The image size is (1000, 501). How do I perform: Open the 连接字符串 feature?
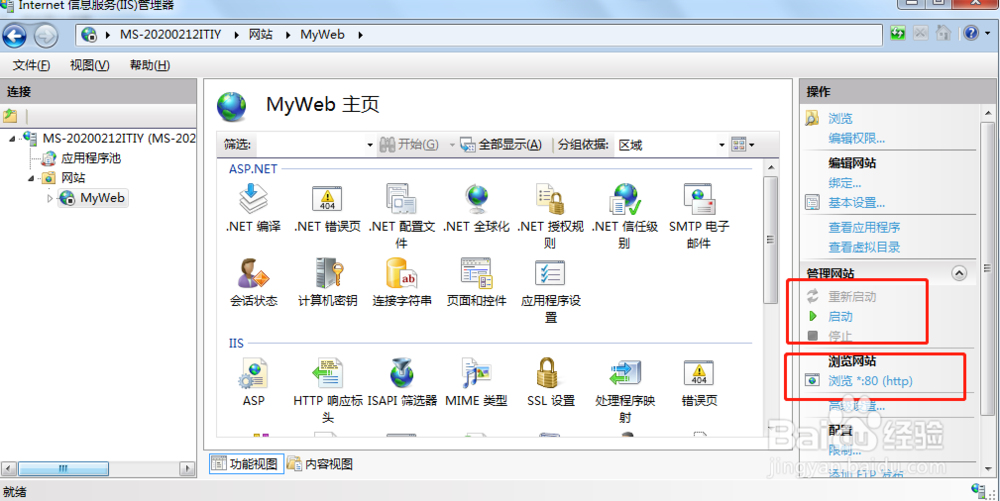pos(401,282)
